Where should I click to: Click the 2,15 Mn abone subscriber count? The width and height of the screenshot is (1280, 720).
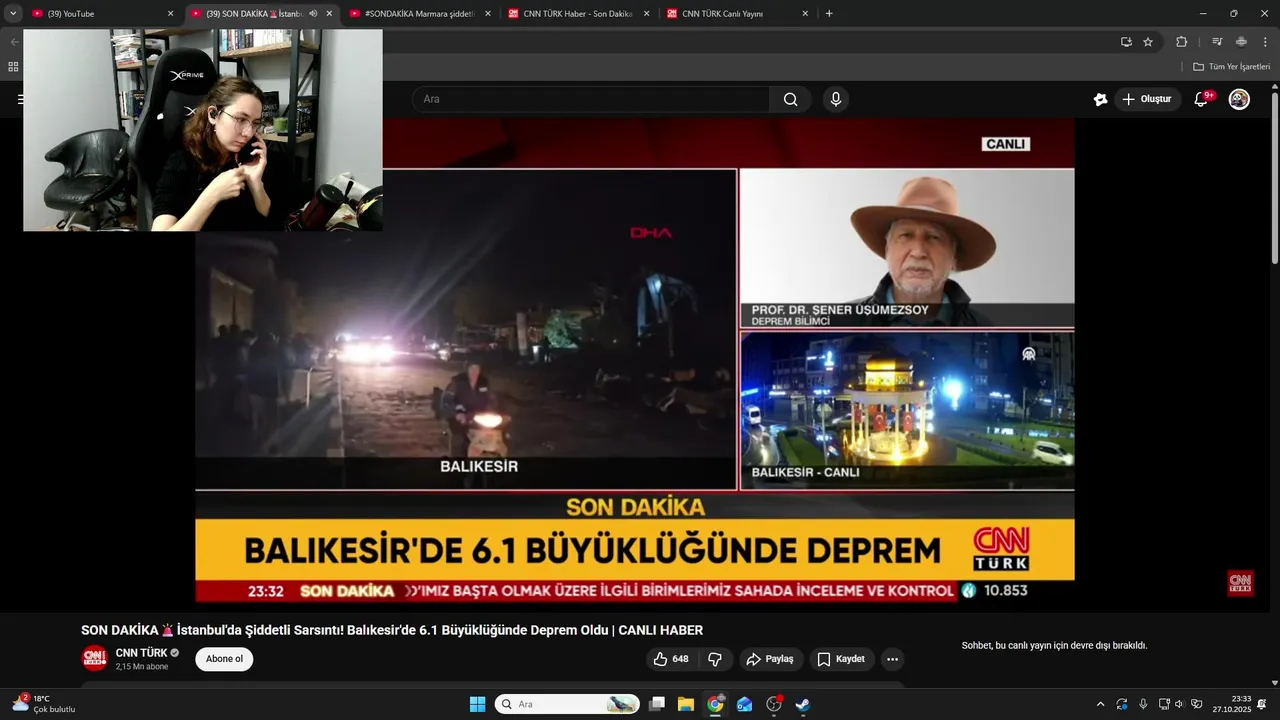(x=142, y=667)
